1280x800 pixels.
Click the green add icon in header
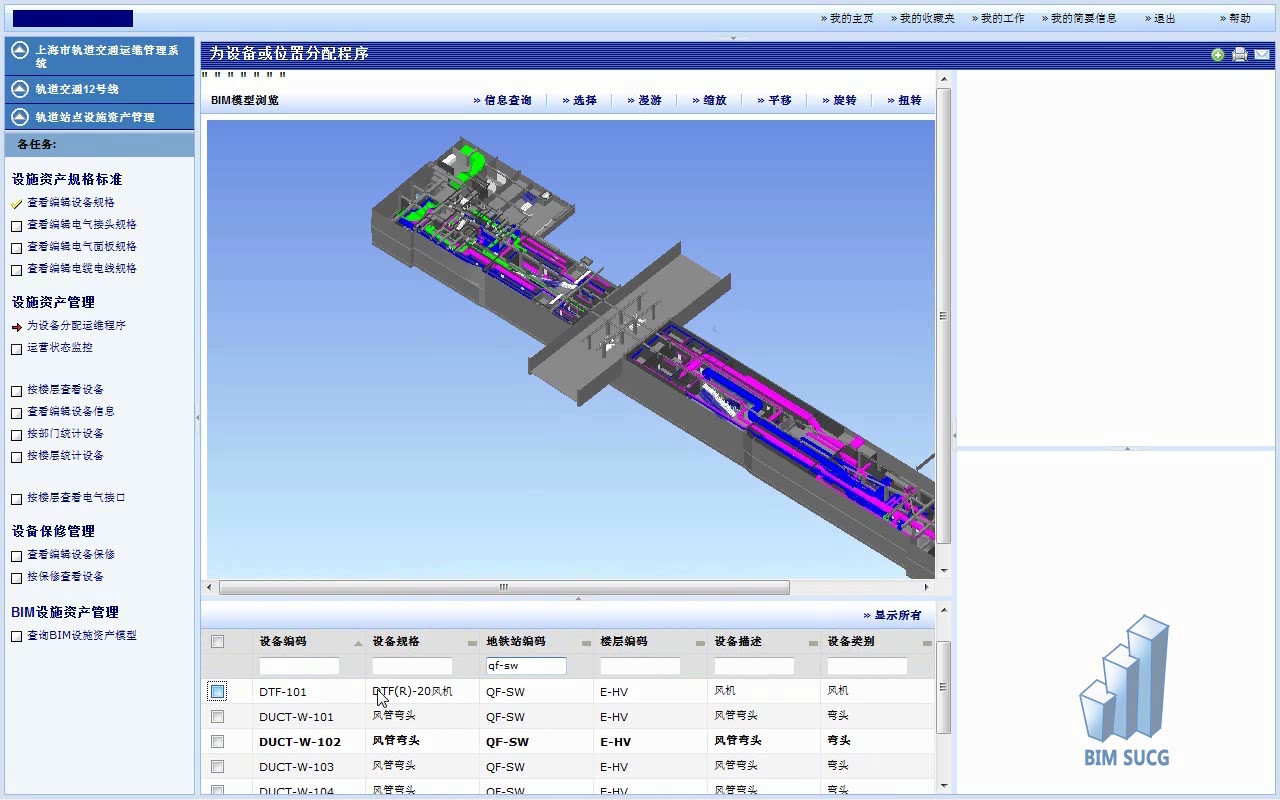[x=1217, y=55]
